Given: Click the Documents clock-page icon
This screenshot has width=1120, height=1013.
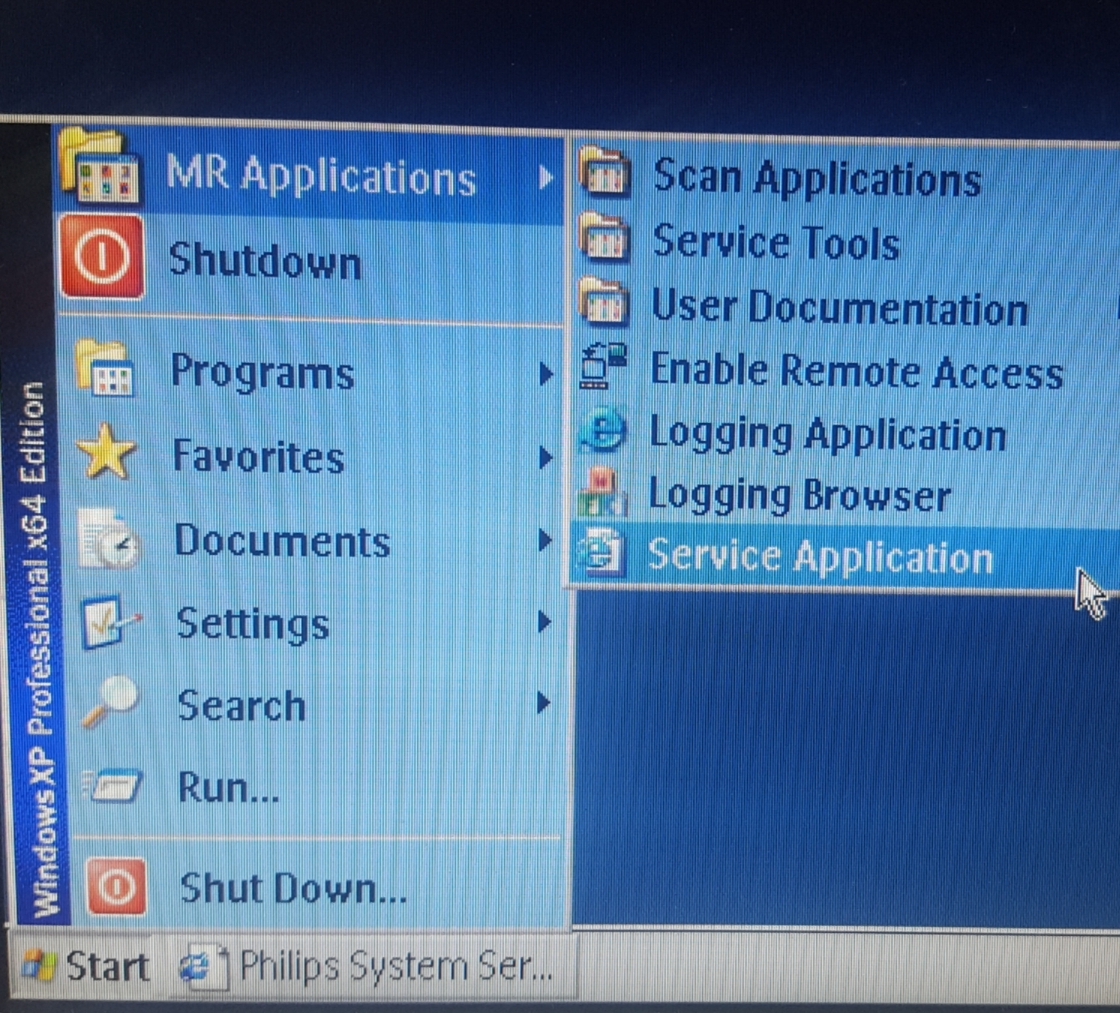Looking at the screenshot, I should point(108,539).
